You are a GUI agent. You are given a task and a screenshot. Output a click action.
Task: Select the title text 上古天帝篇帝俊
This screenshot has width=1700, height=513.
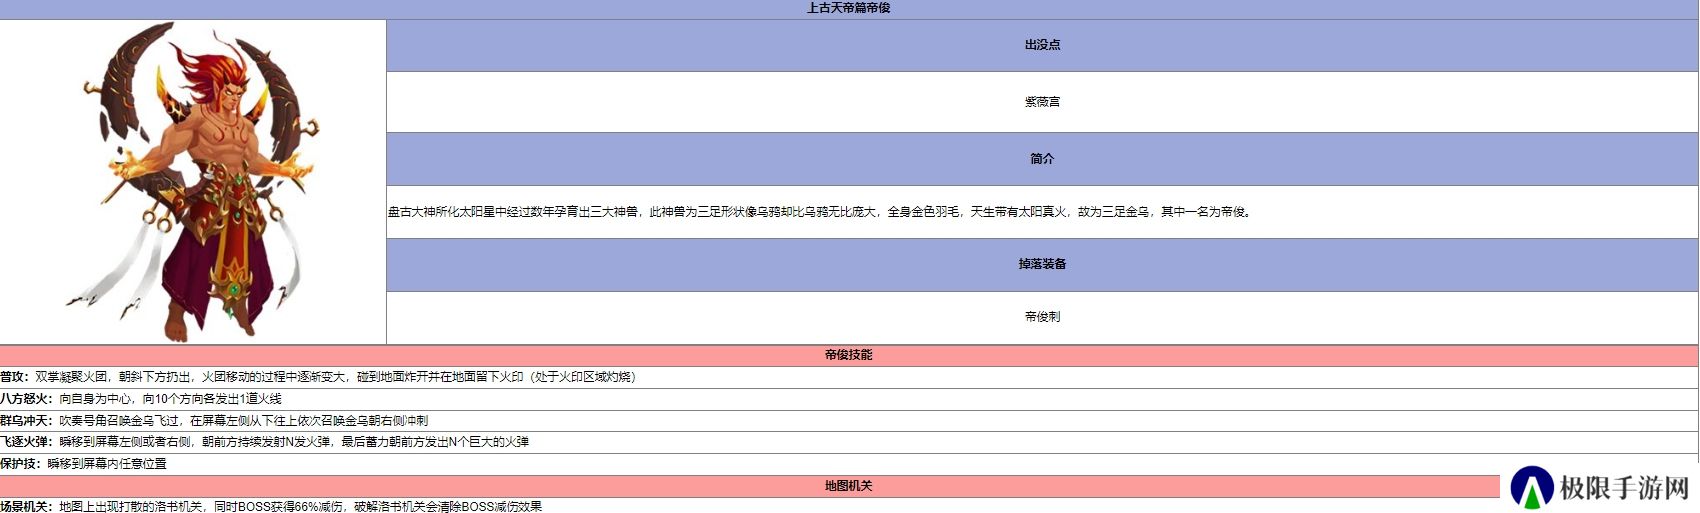click(849, 8)
